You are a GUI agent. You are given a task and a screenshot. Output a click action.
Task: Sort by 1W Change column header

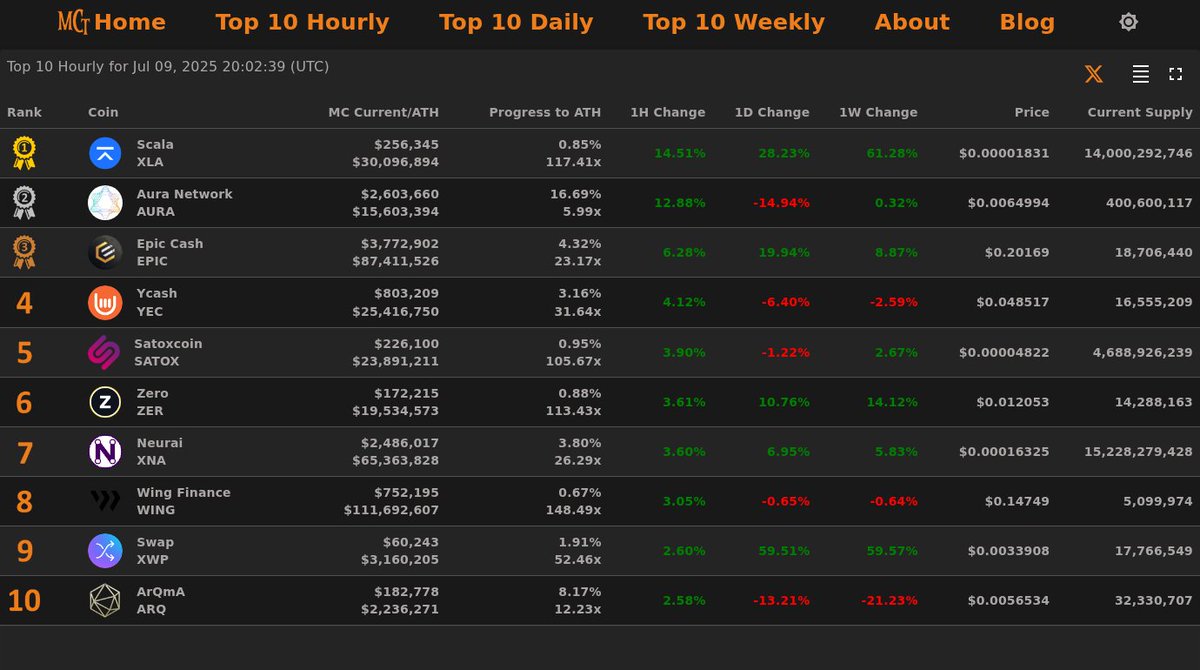(878, 113)
